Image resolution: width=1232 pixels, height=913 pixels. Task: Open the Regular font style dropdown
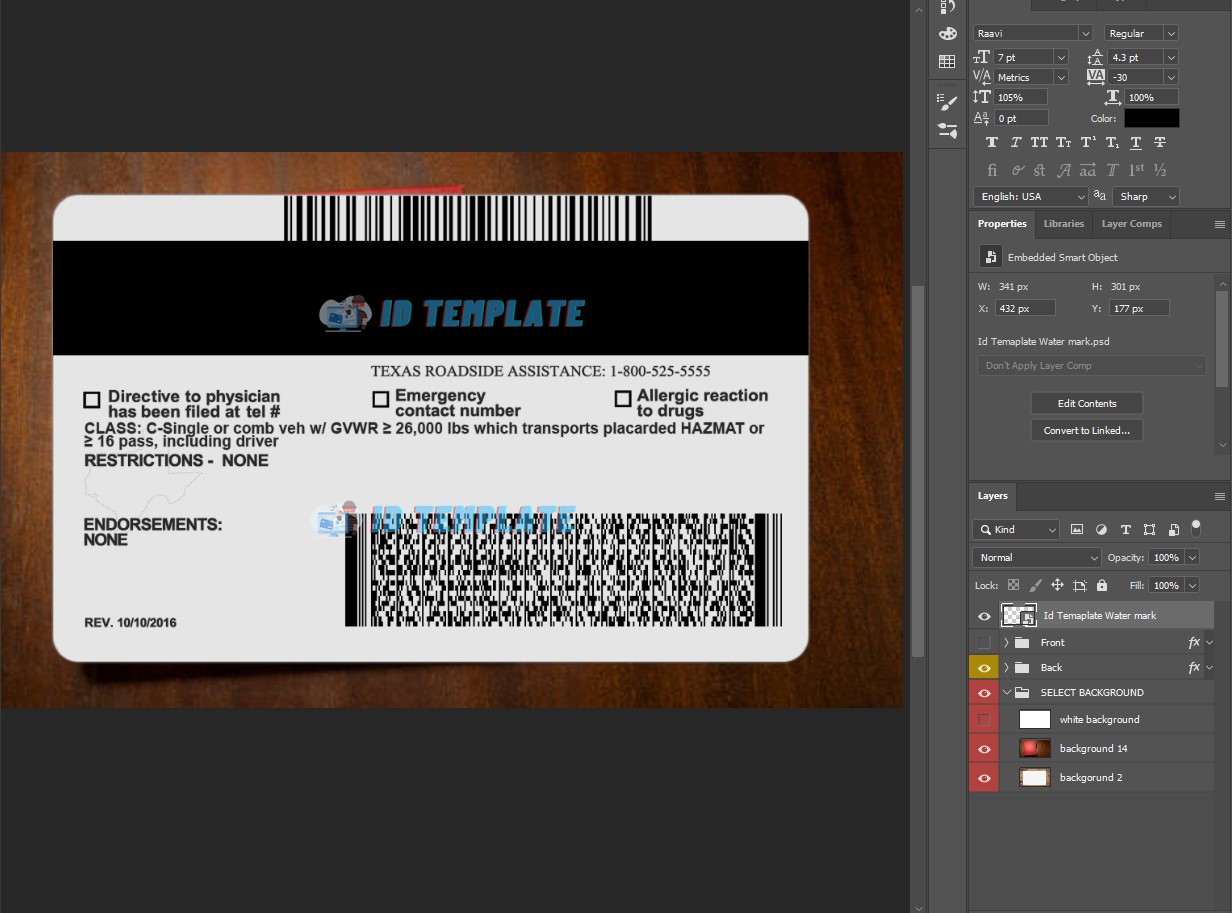pyautogui.click(x=1171, y=34)
